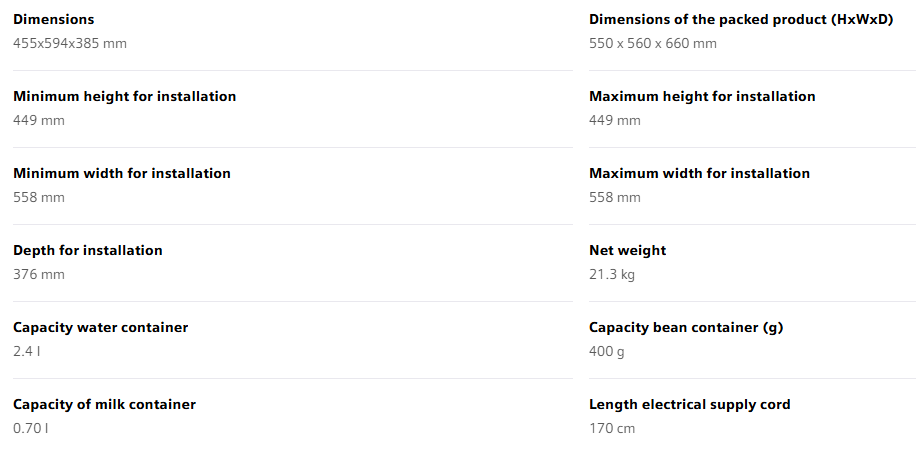The width and height of the screenshot is (916, 464).
Task: Click the Net weight label
Action: (x=627, y=251)
